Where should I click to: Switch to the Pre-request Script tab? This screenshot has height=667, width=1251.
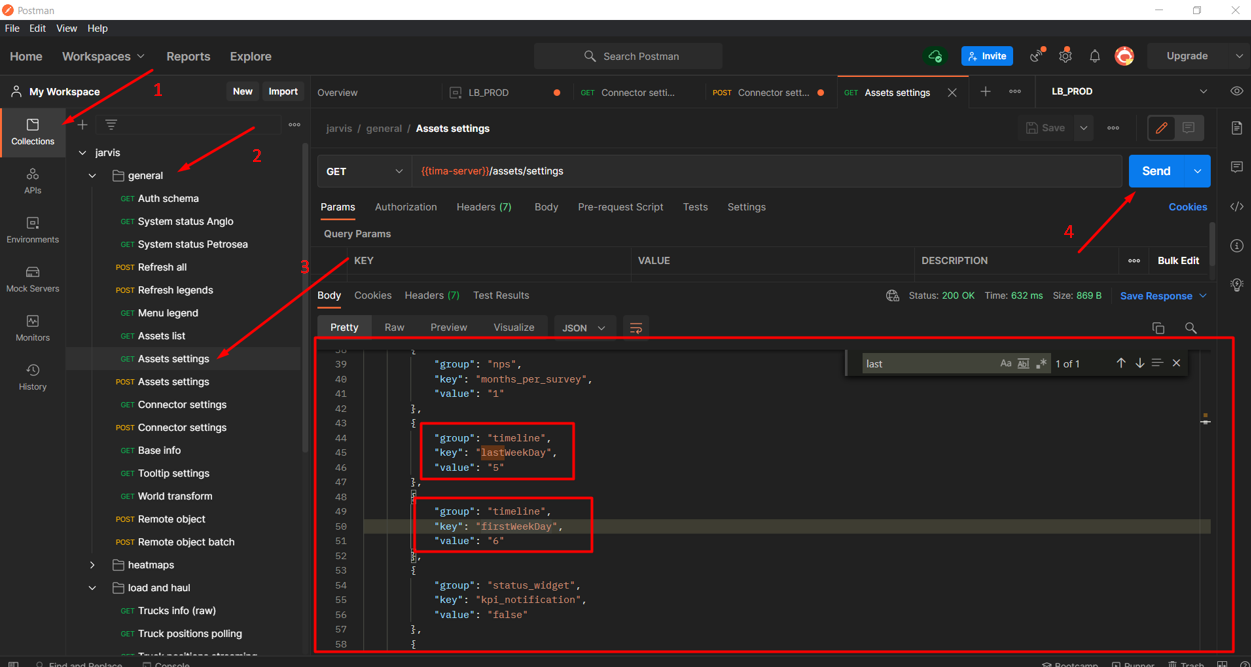click(620, 207)
